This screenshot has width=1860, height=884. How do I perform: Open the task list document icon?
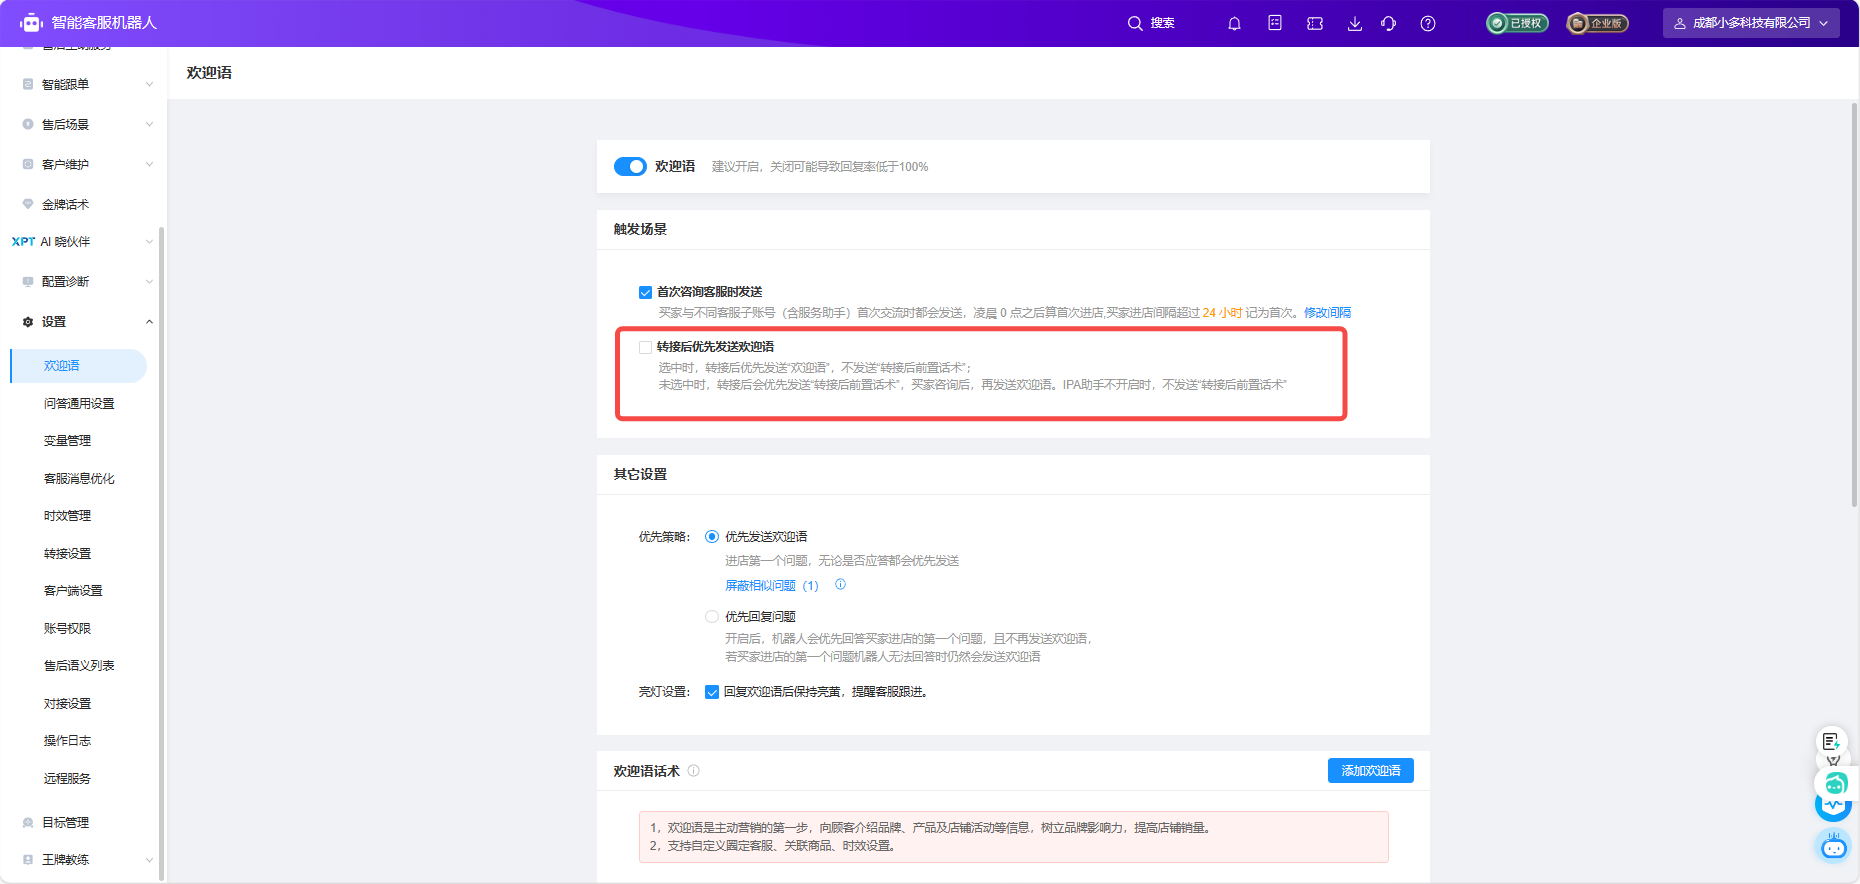tap(1275, 23)
